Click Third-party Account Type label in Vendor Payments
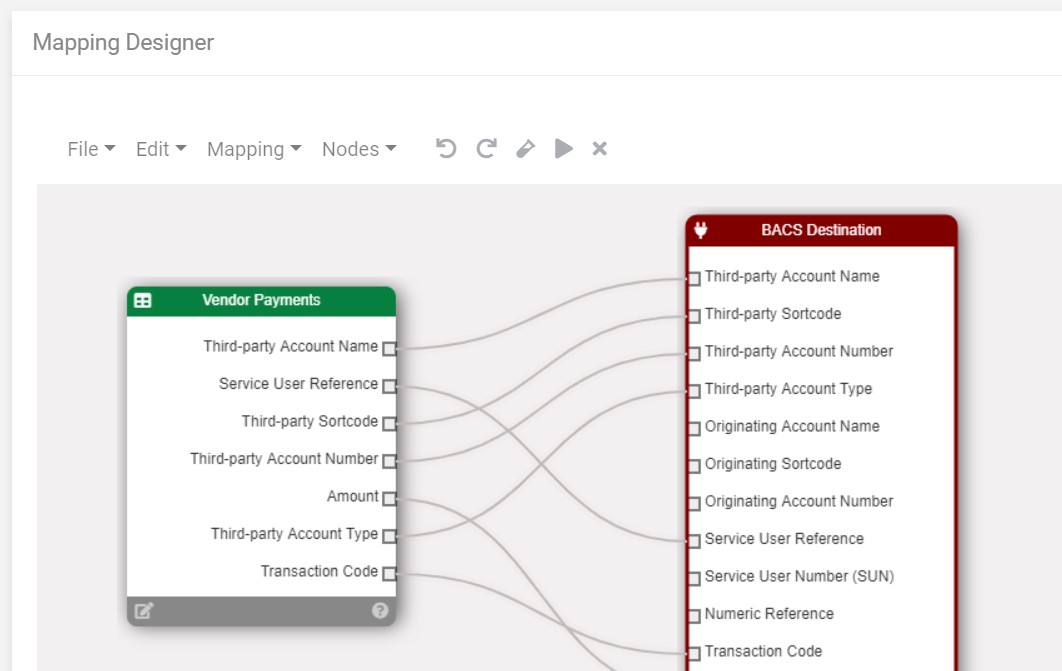The image size is (1062, 671). coord(294,534)
